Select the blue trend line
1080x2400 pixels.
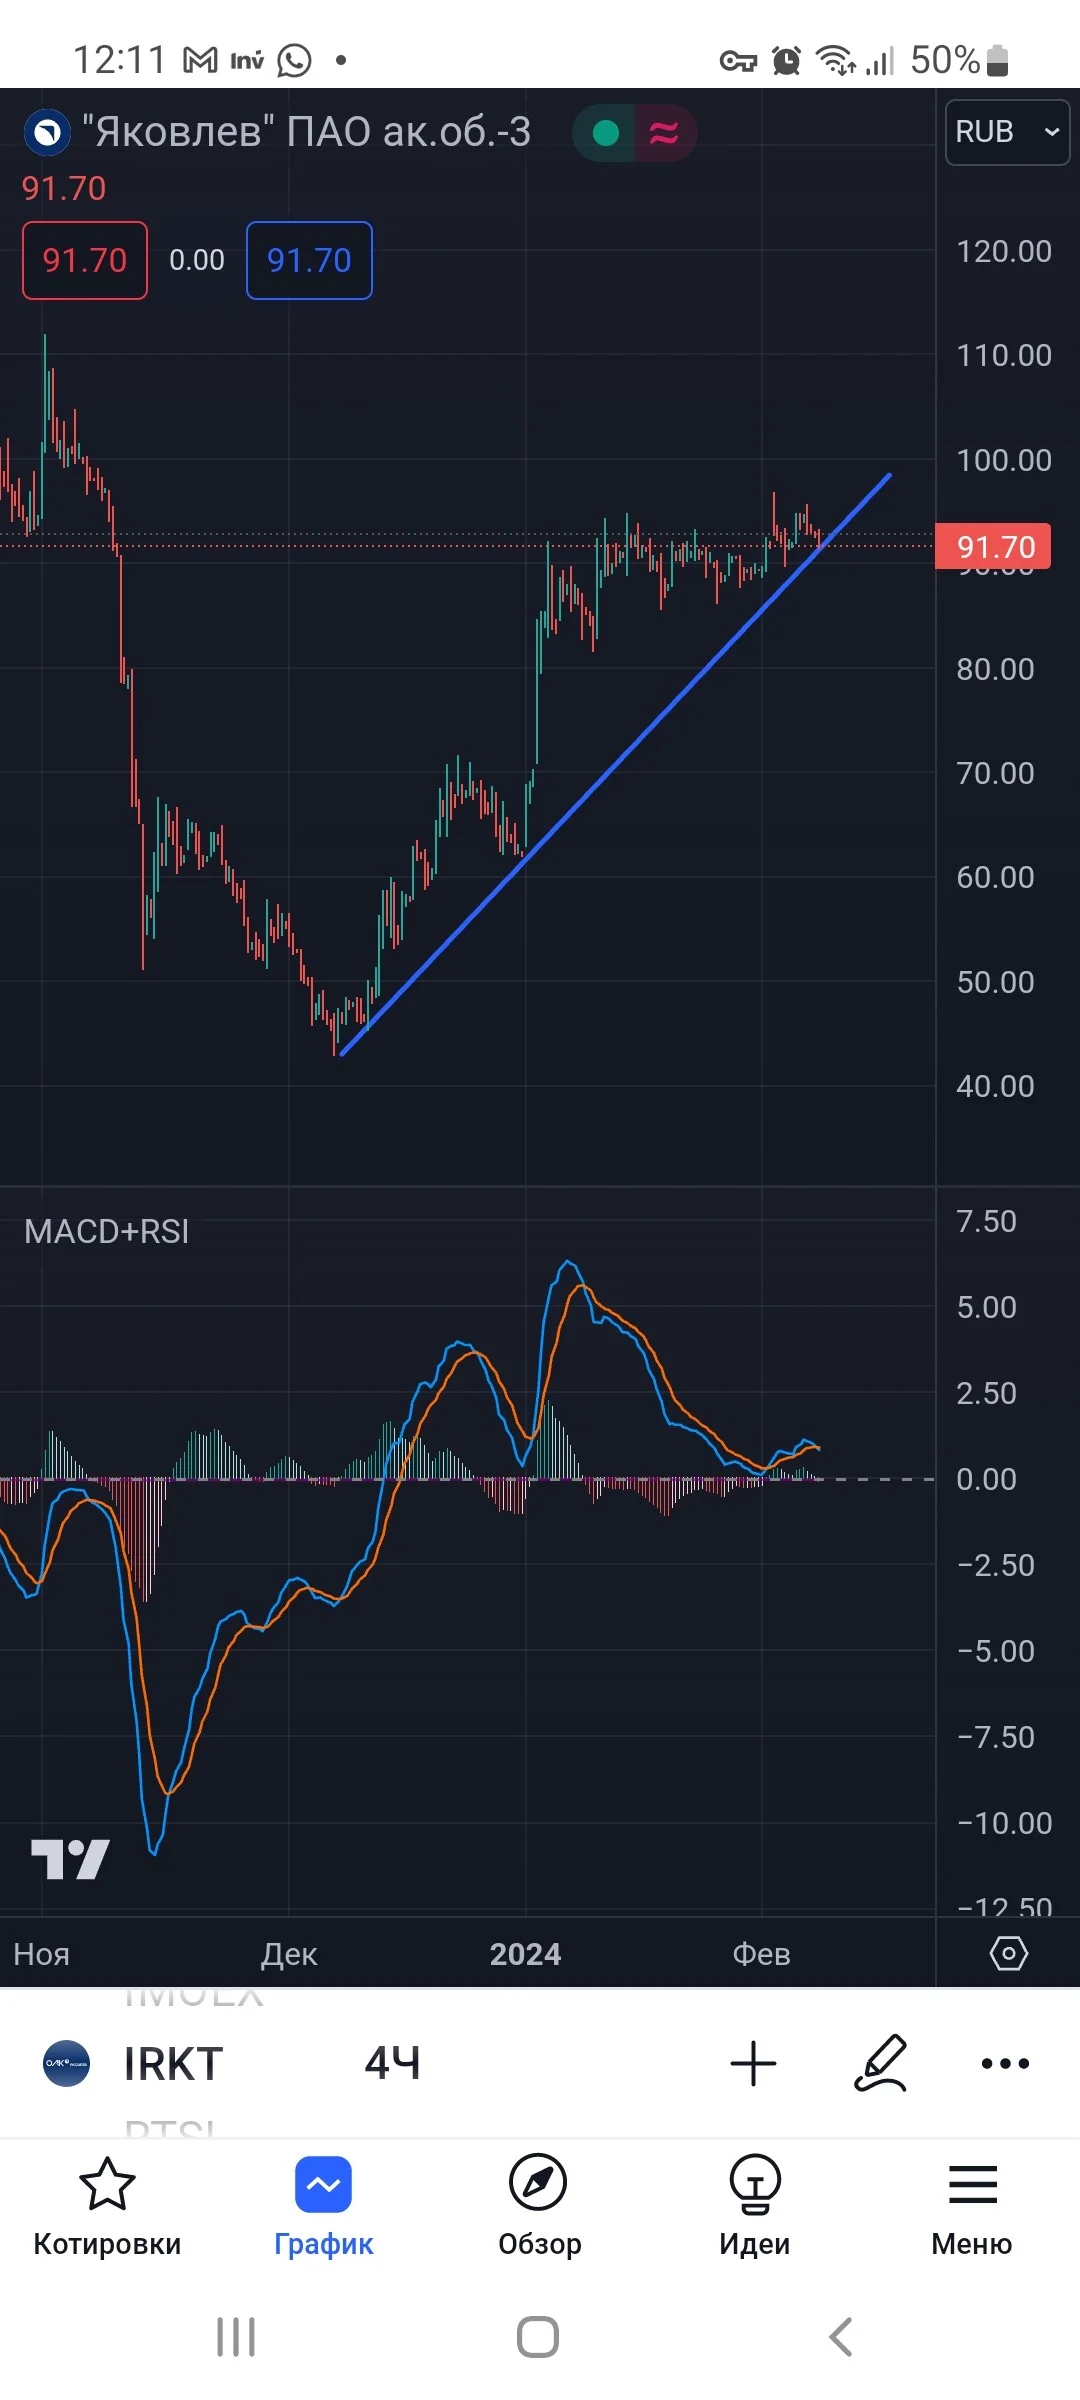tap(615, 765)
